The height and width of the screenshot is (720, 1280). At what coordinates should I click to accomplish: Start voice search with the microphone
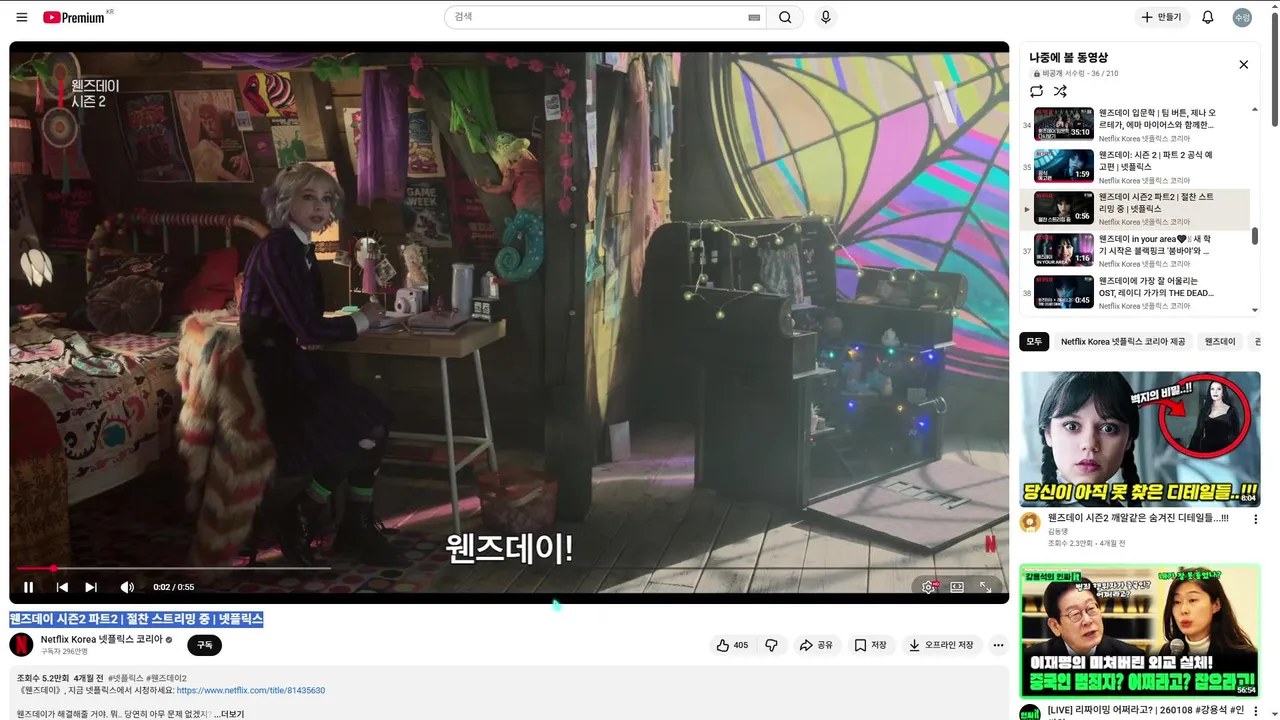coord(825,17)
